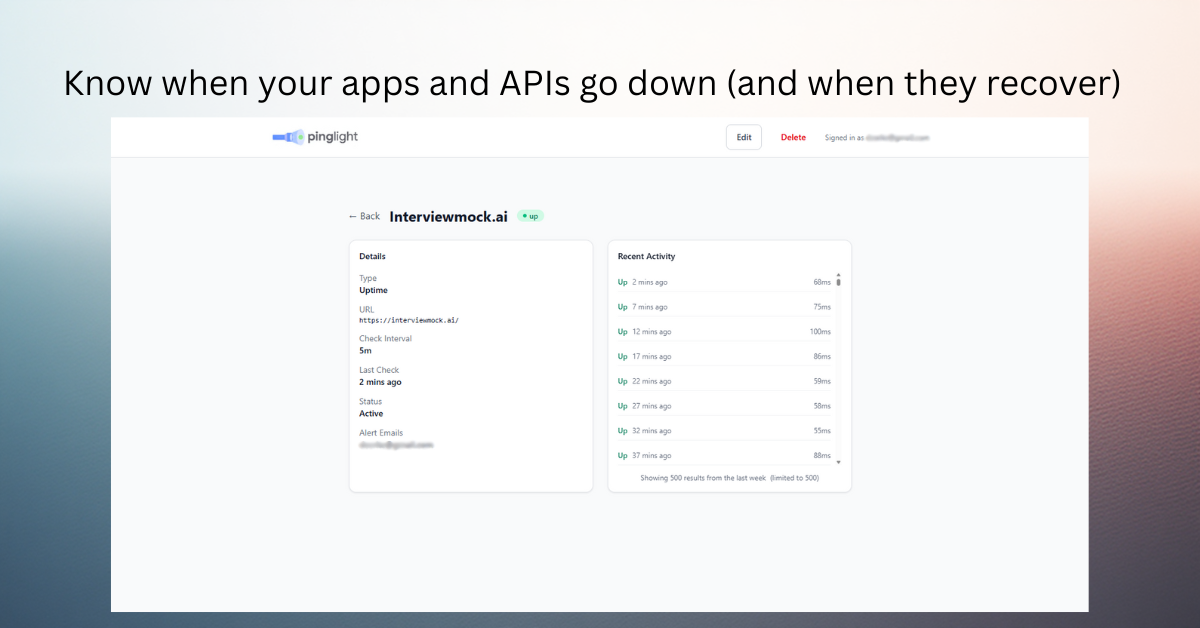The width and height of the screenshot is (1200, 628).
Task: Select the Interviewmock.ai page title
Action: point(448,215)
